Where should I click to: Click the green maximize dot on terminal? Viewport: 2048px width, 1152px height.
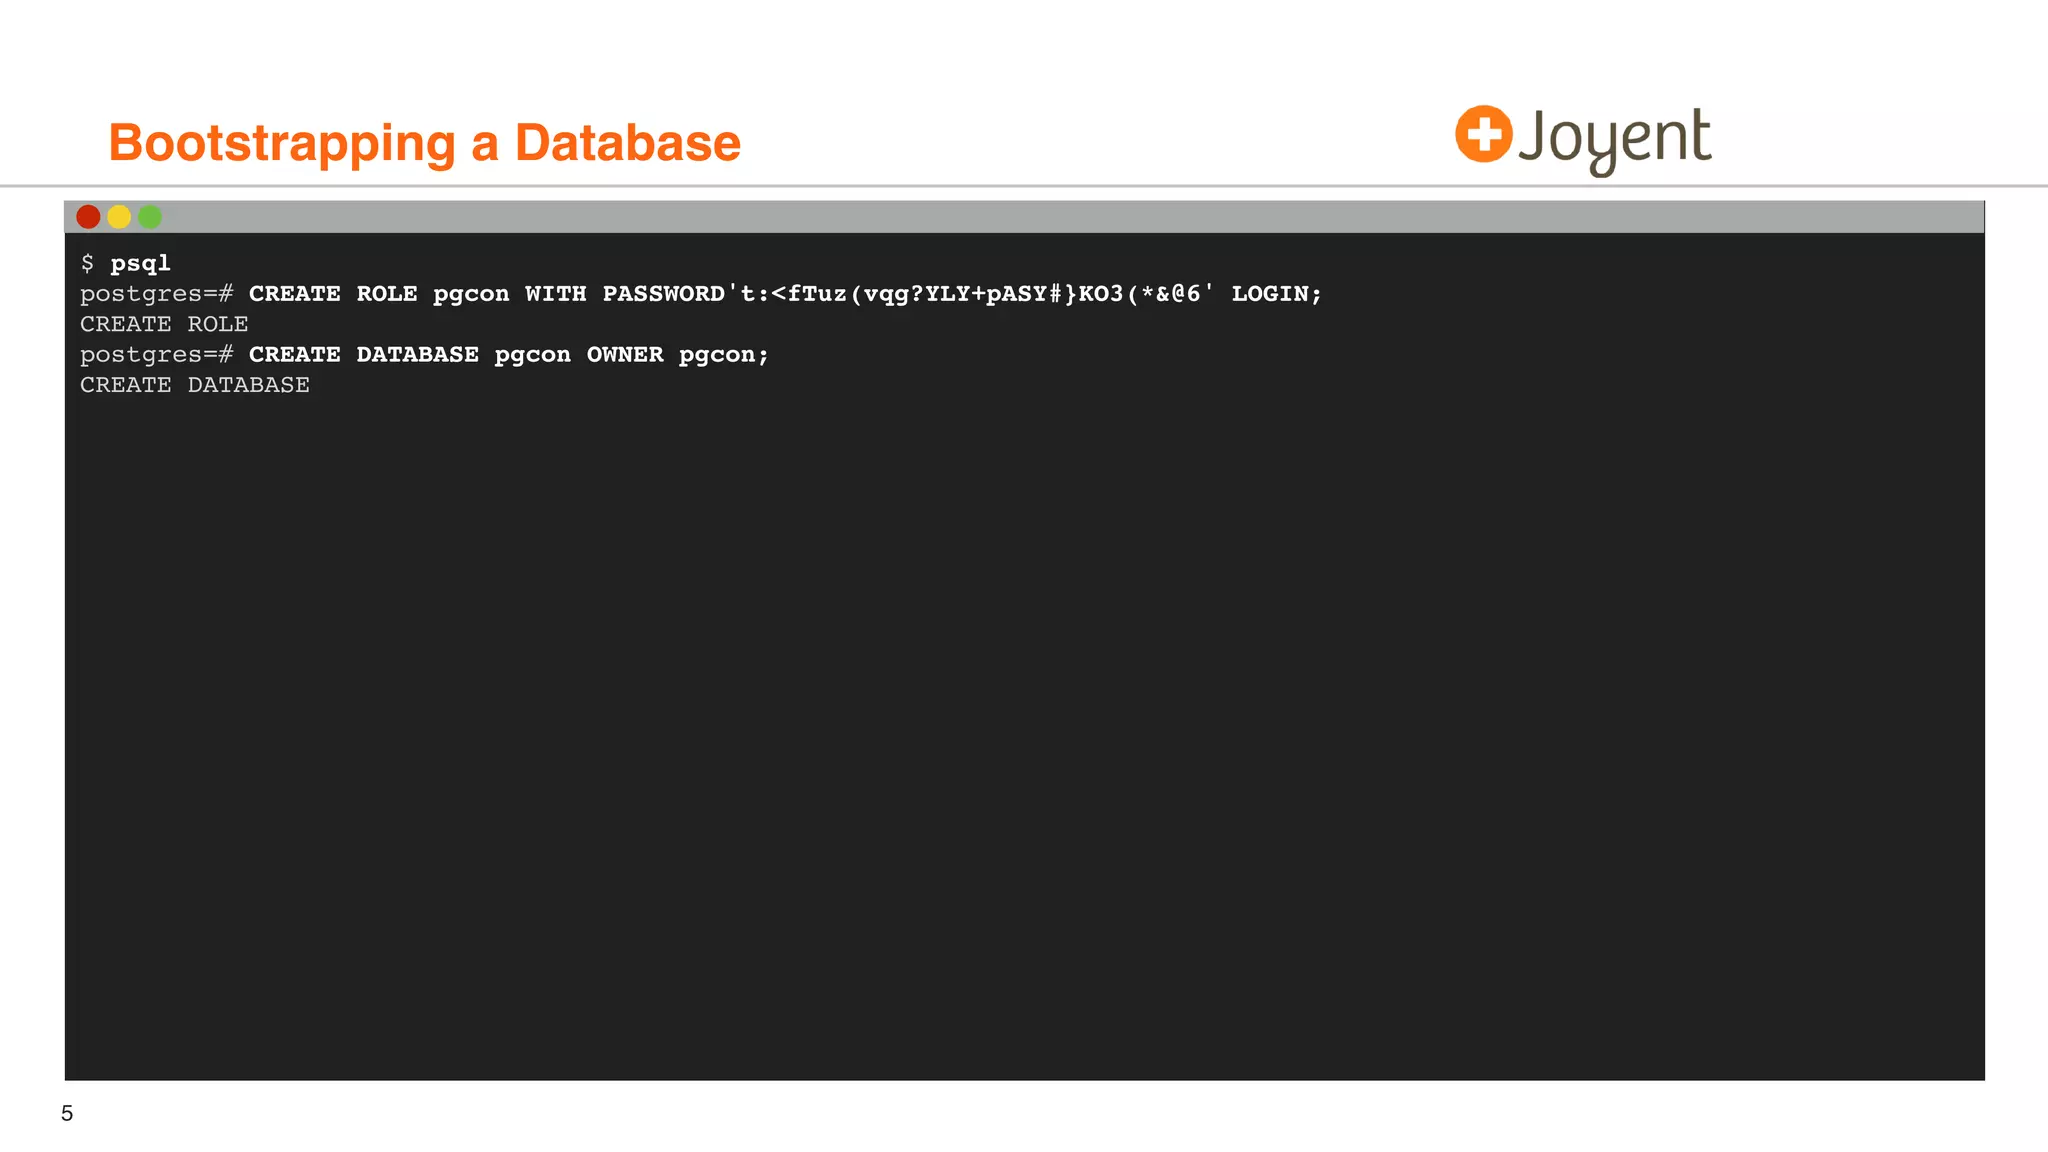tap(150, 217)
